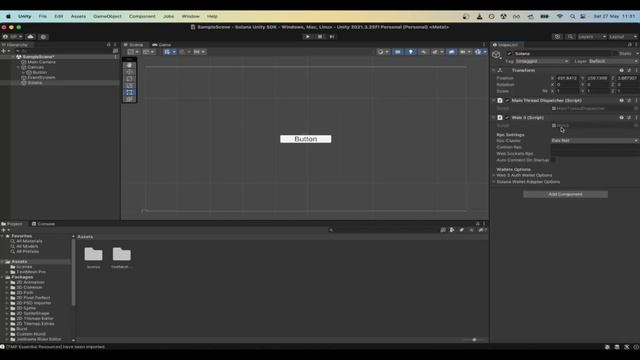Select the Move tool in scene toolbar
The width and height of the screenshot is (640, 360).
tap(129, 72)
